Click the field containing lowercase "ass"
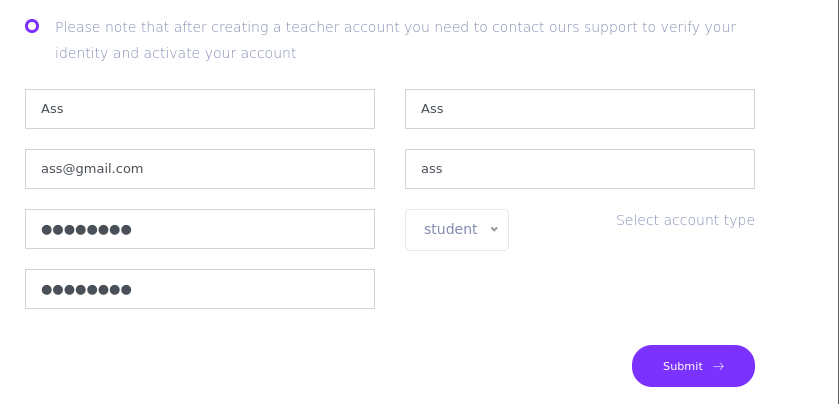This screenshot has height=404, width=839. pyautogui.click(x=580, y=169)
